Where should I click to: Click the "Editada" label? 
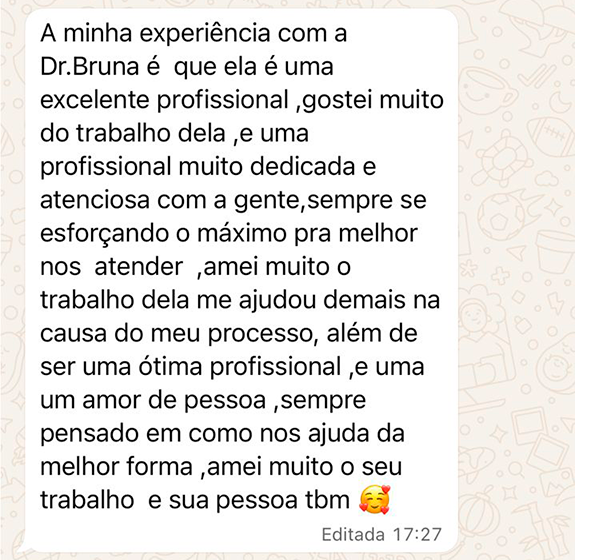tap(353, 534)
